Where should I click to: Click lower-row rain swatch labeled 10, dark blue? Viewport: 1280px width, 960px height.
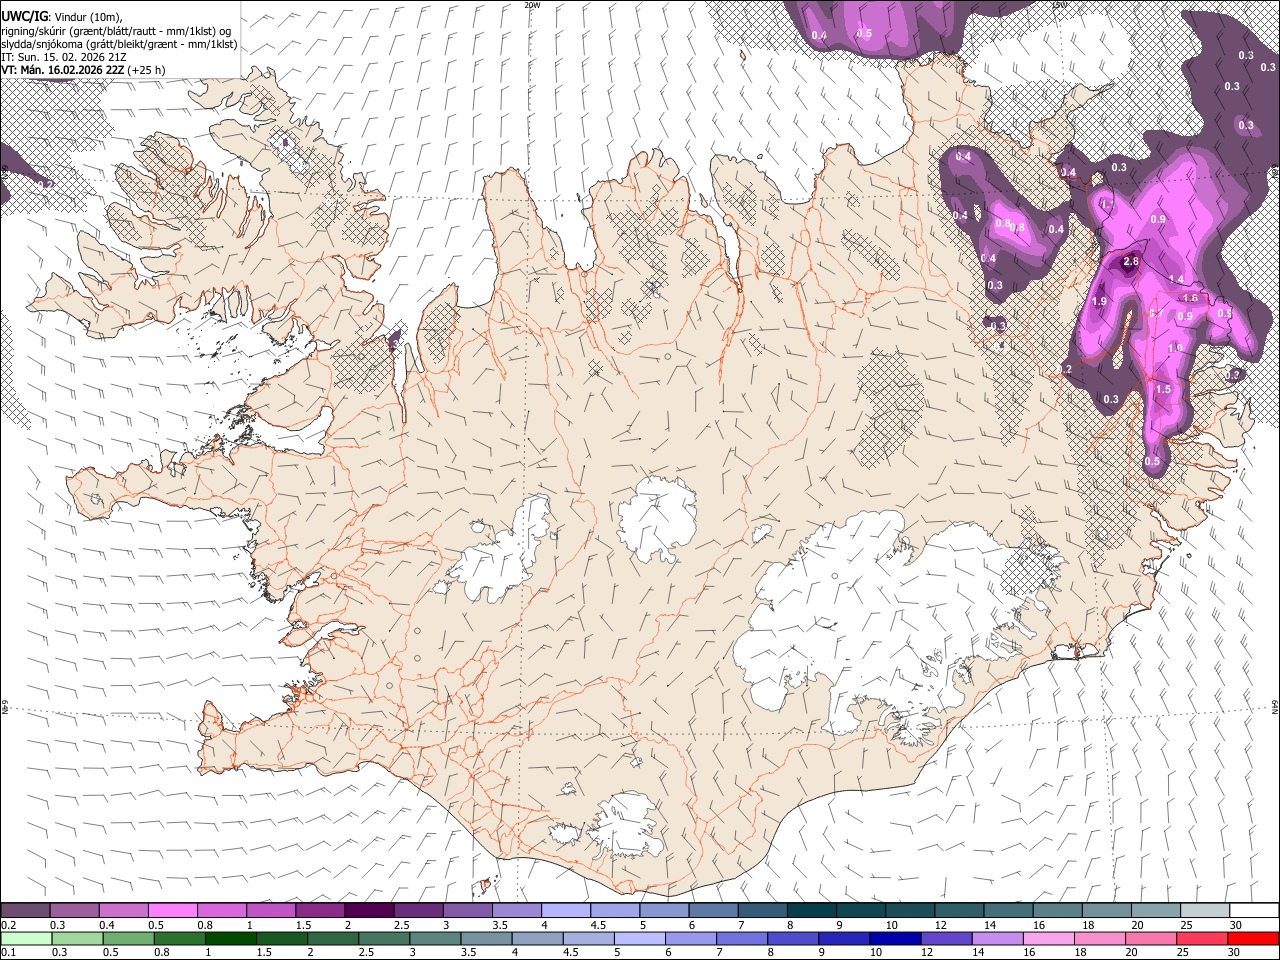[895, 938]
